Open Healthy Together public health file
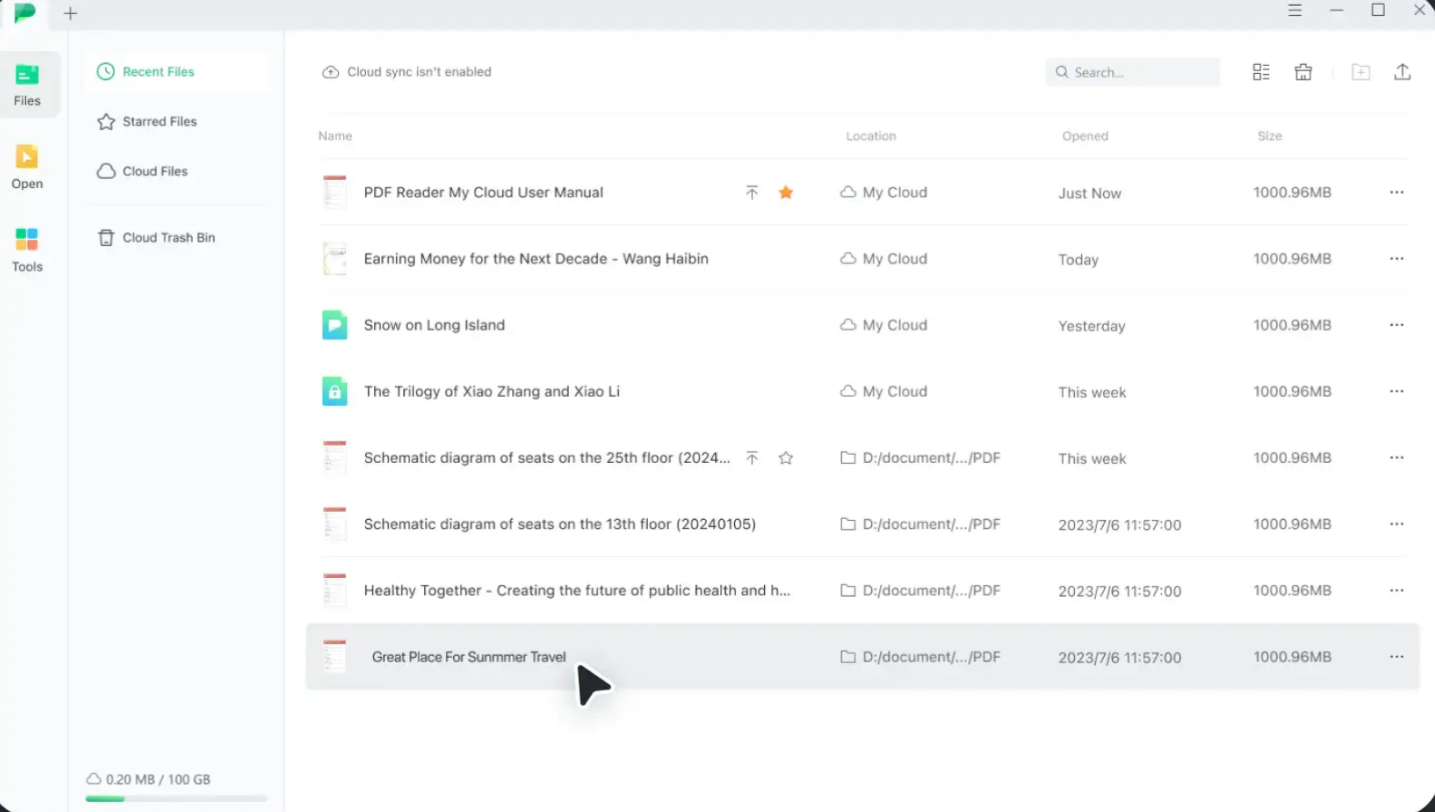This screenshot has width=1435, height=812. [x=577, y=591]
